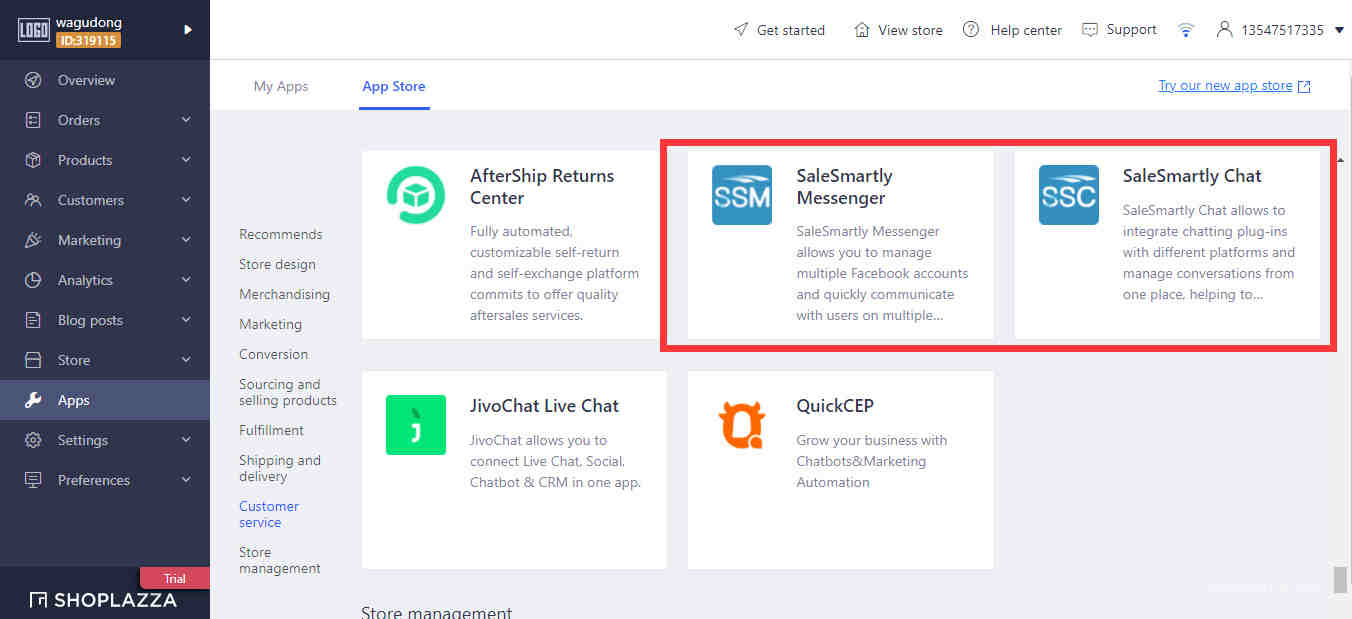
Task: Click the Customers people icon
Action: click(x=33, y=200)
